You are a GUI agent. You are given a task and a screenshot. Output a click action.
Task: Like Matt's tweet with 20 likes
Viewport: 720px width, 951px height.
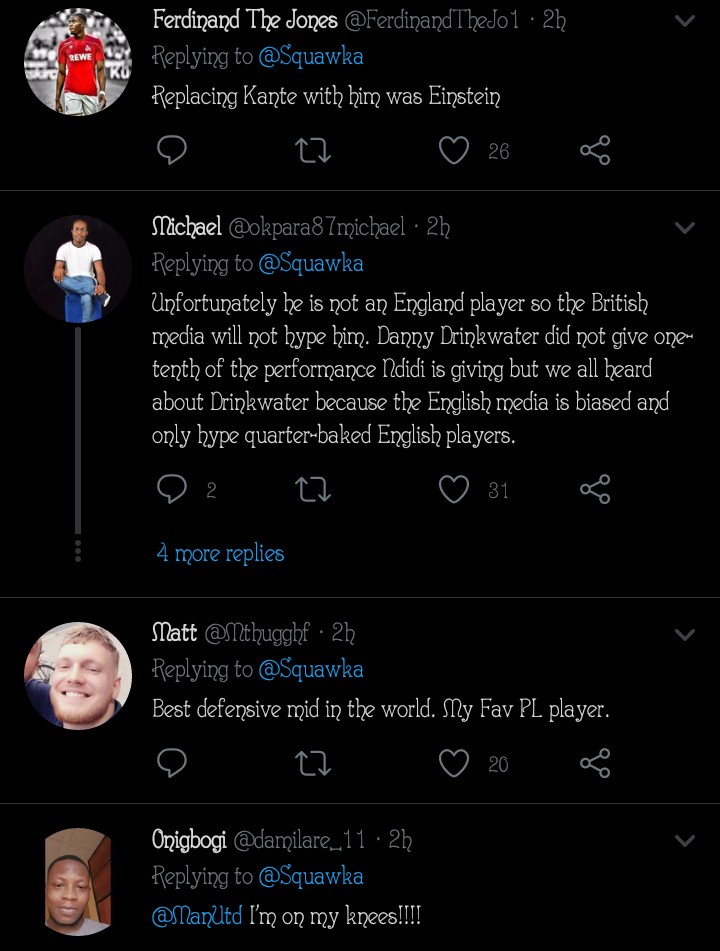[454, 764]
